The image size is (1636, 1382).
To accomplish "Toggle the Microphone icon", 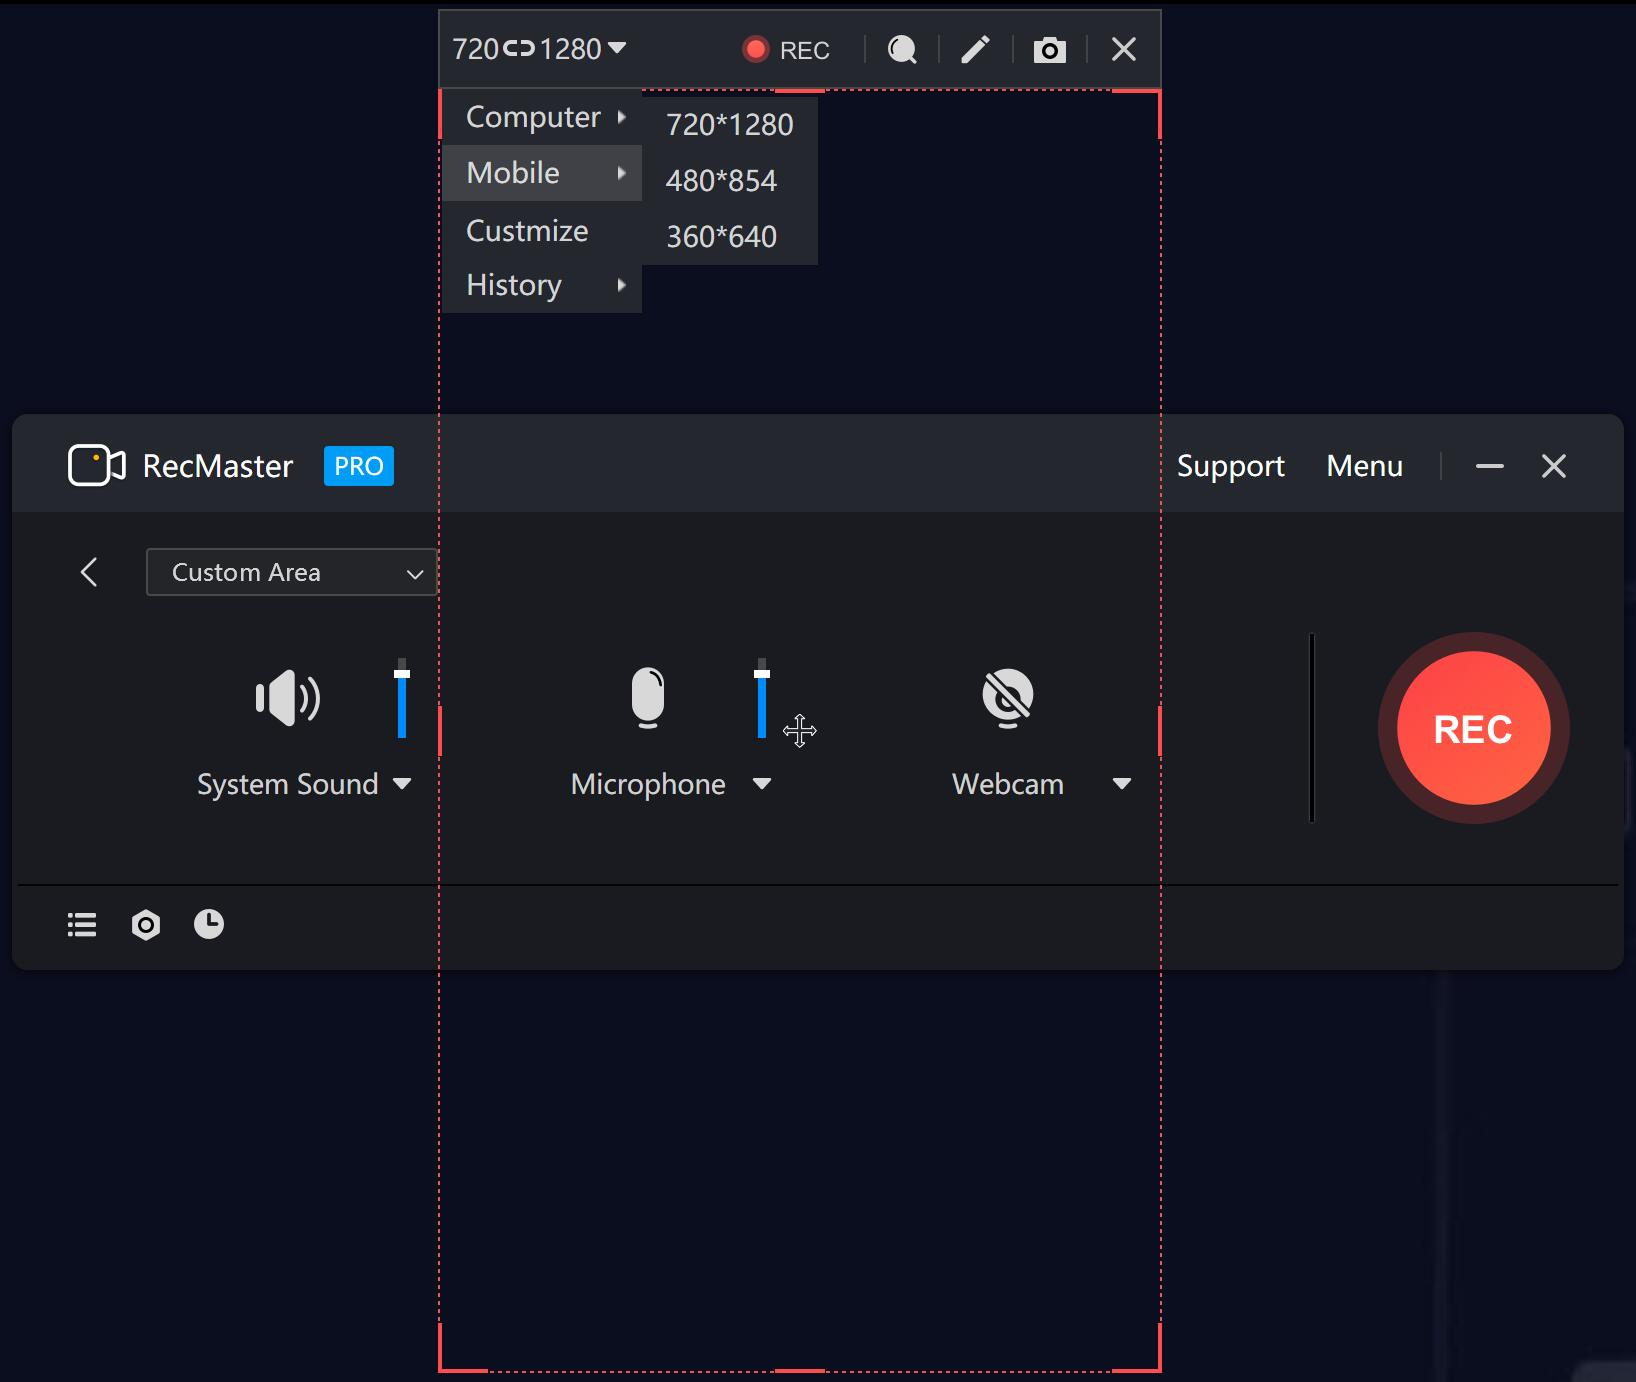I will coord(648,697).
